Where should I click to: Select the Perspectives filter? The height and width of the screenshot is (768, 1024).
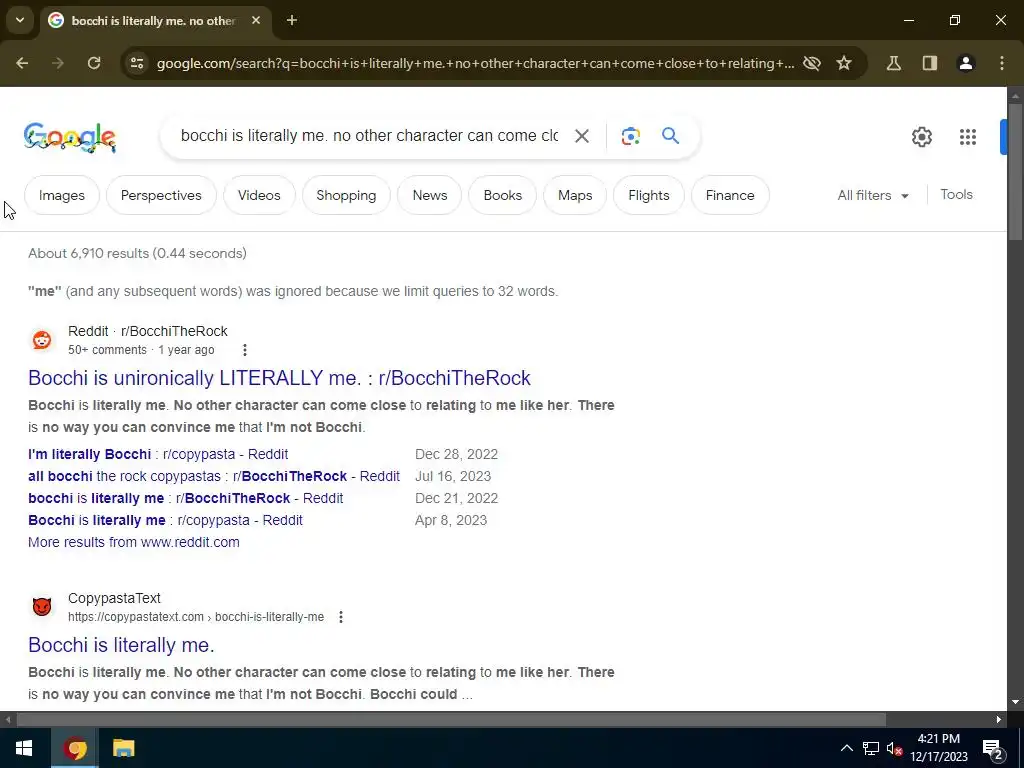tap(161, 195)
